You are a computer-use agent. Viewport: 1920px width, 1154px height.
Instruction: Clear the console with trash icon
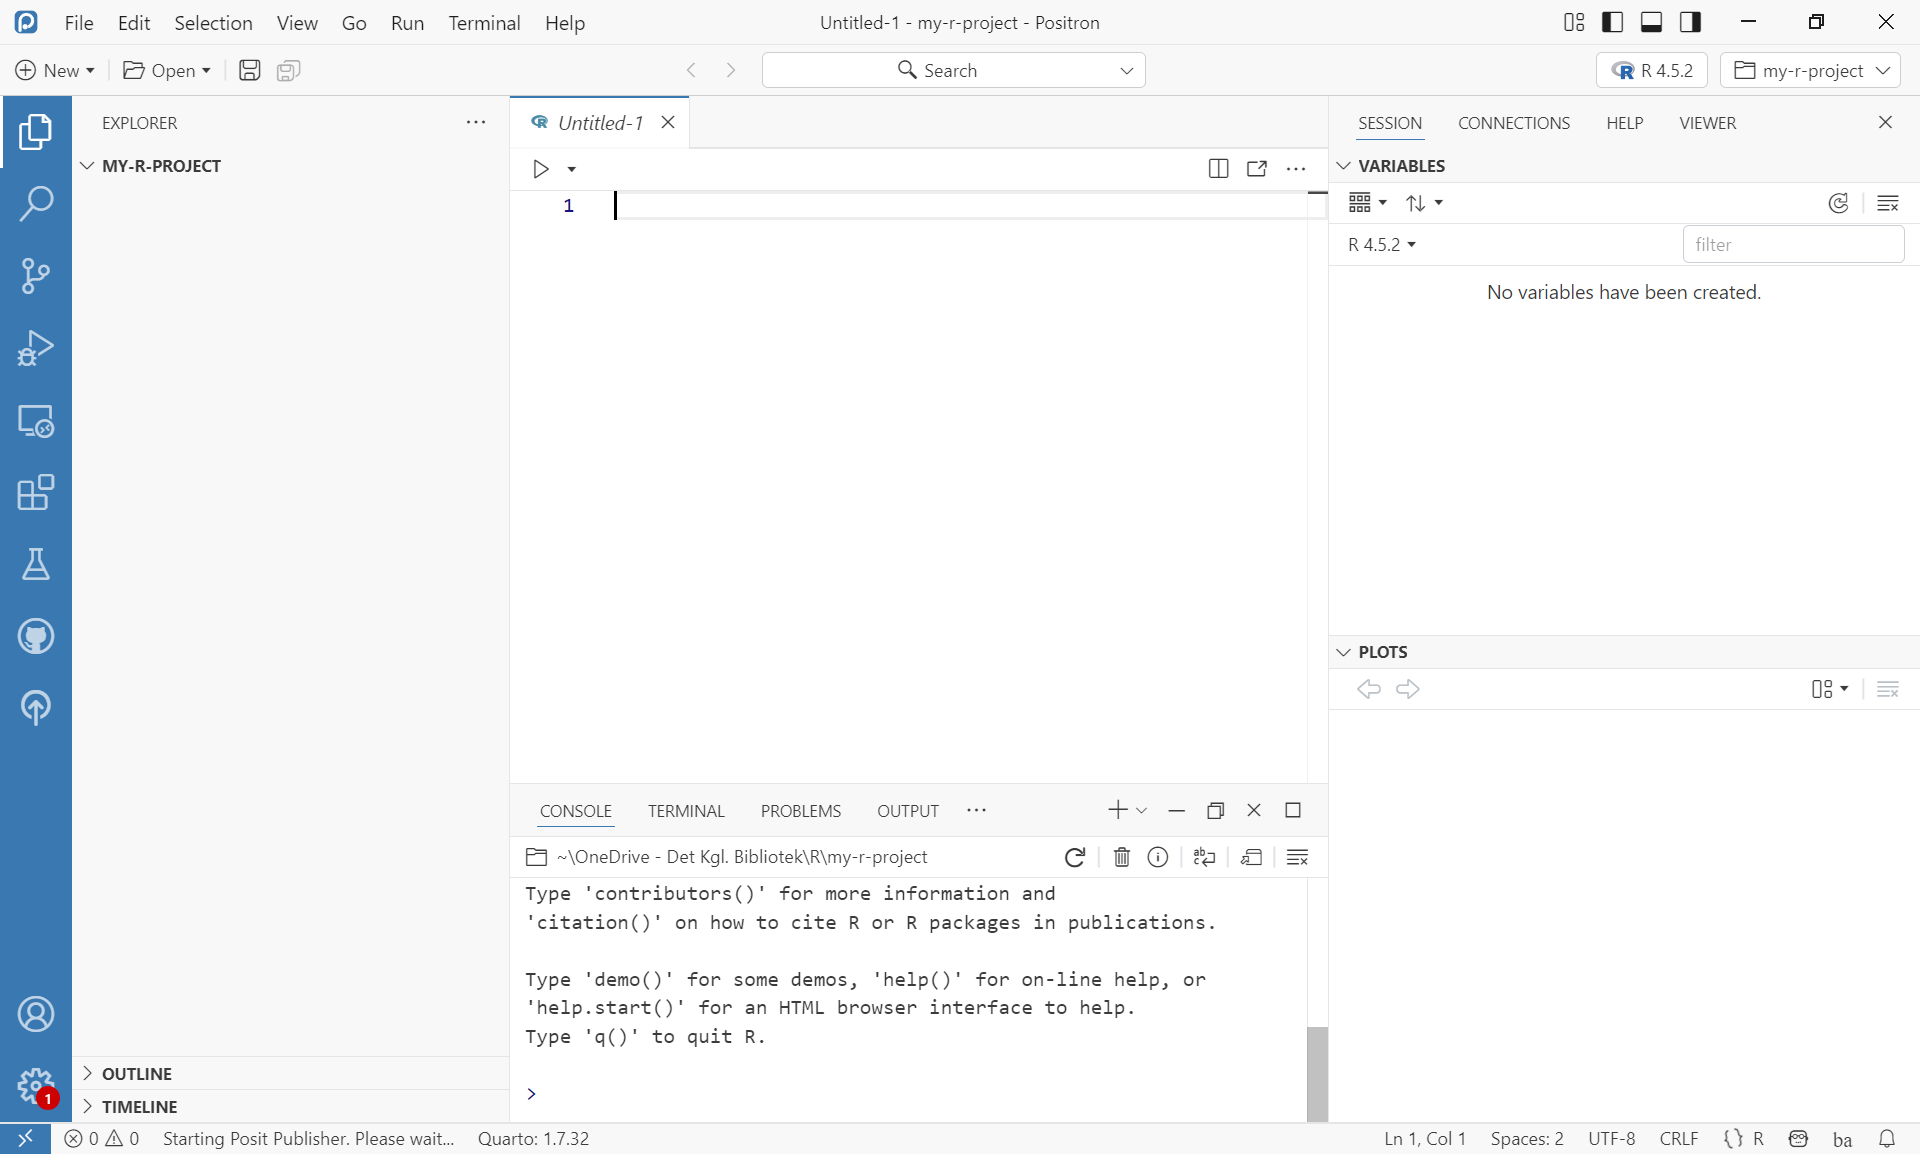pos(1121,857)
